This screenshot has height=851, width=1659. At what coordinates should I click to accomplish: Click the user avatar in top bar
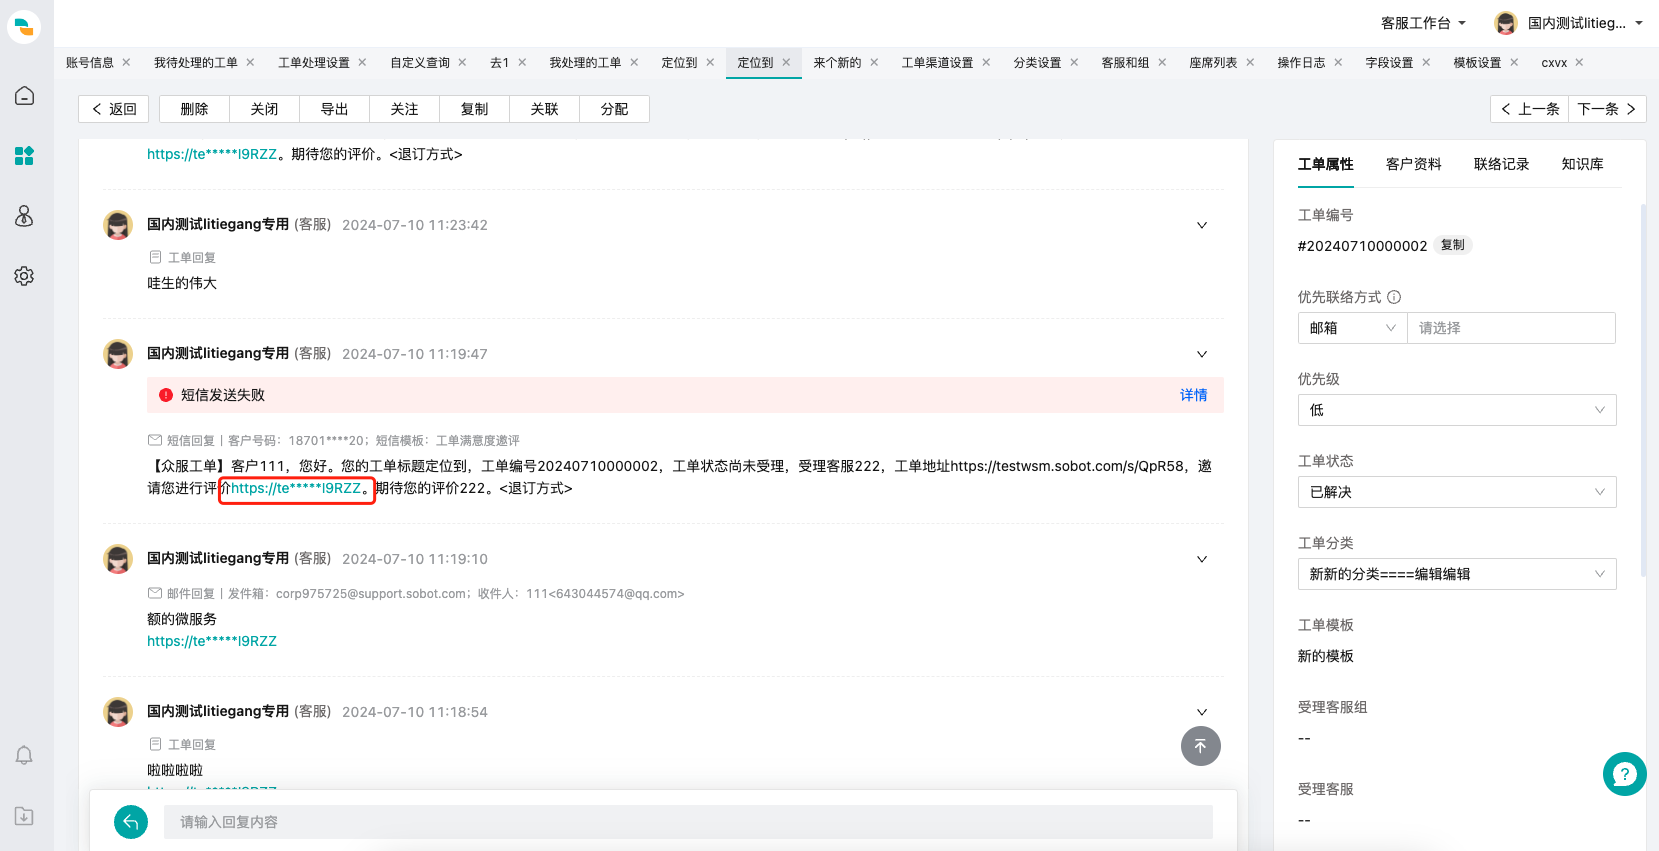1505,23
